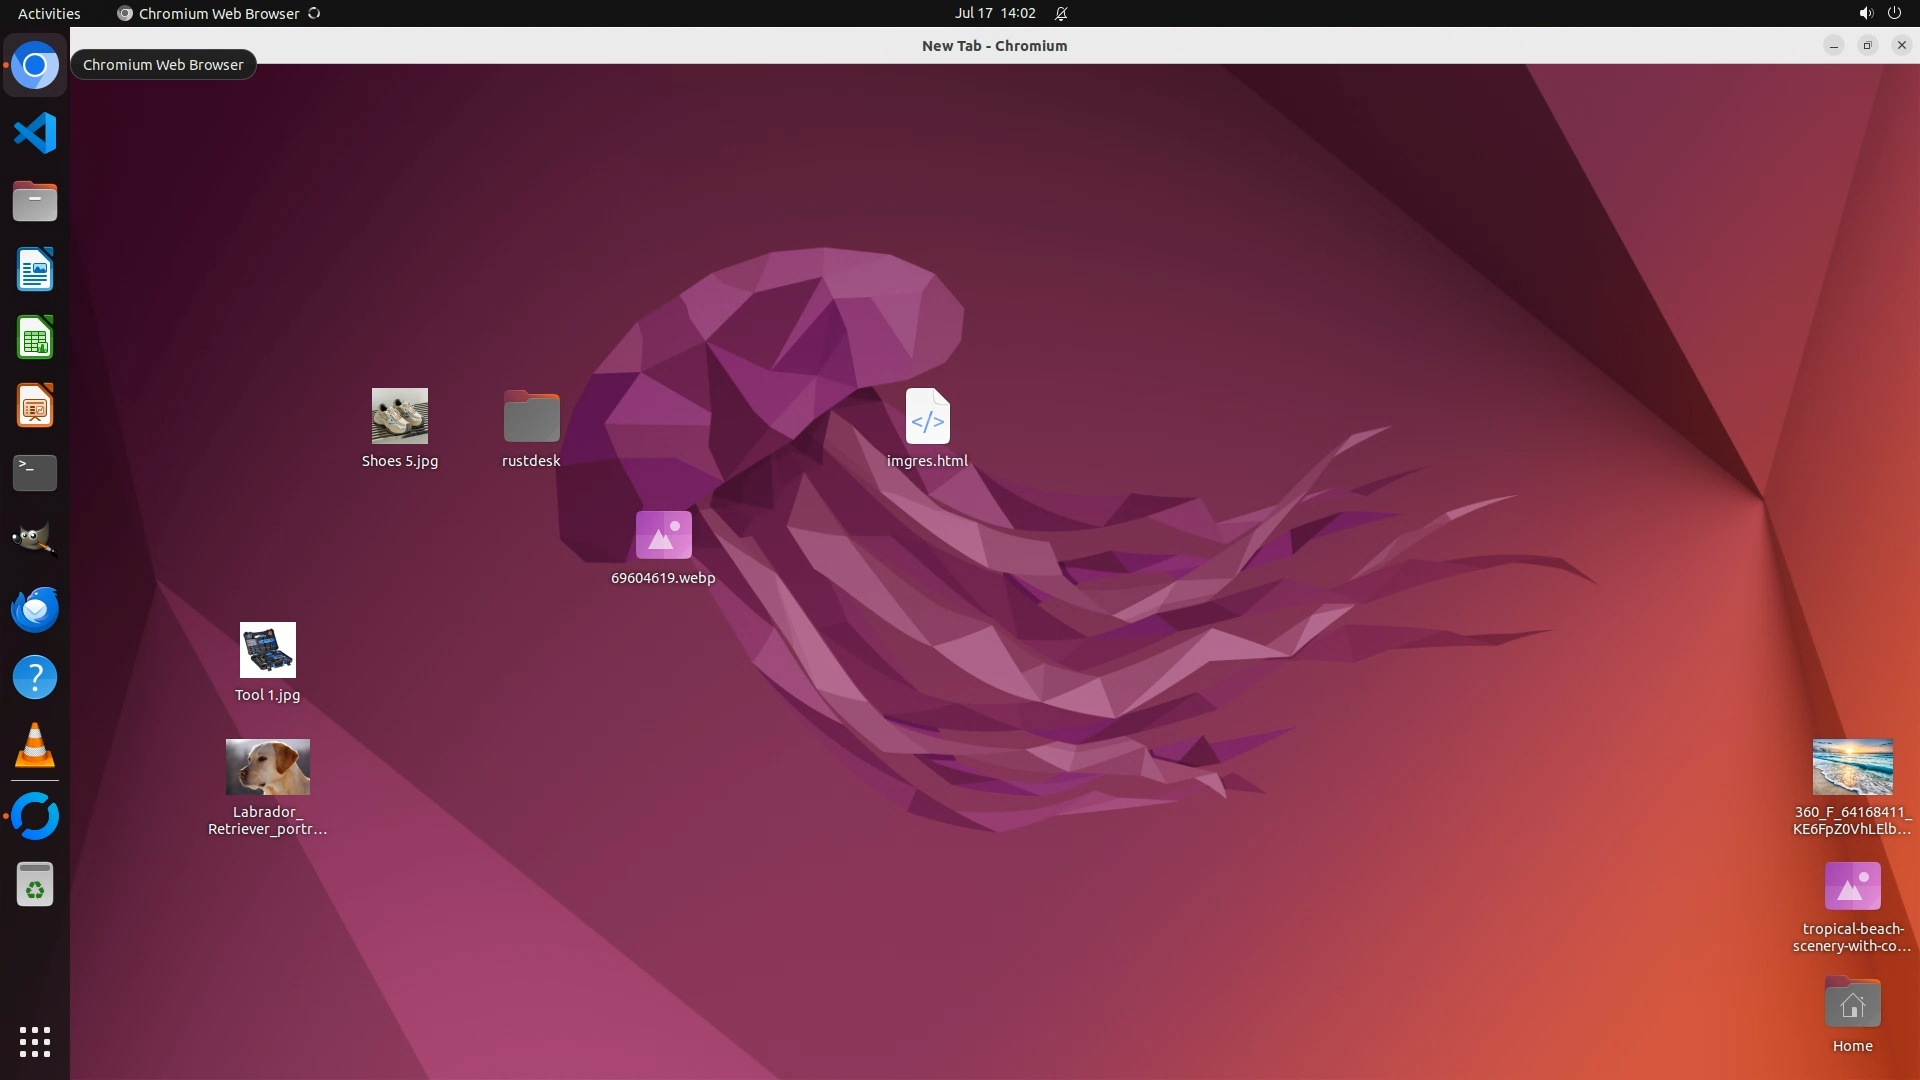Open the Trash icon in dock
Viewport: 1920px width, 1080px height.
(x=35, y=885)
